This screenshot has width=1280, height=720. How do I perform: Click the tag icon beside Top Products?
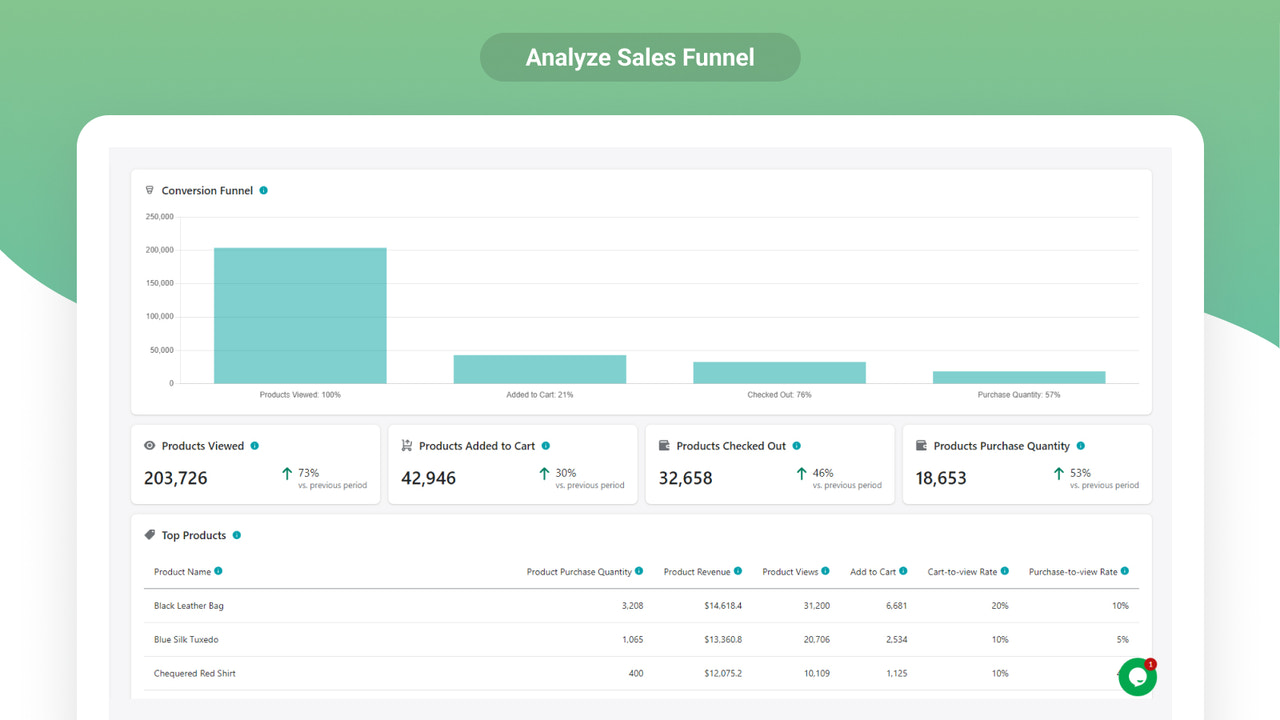click(148, 534)
